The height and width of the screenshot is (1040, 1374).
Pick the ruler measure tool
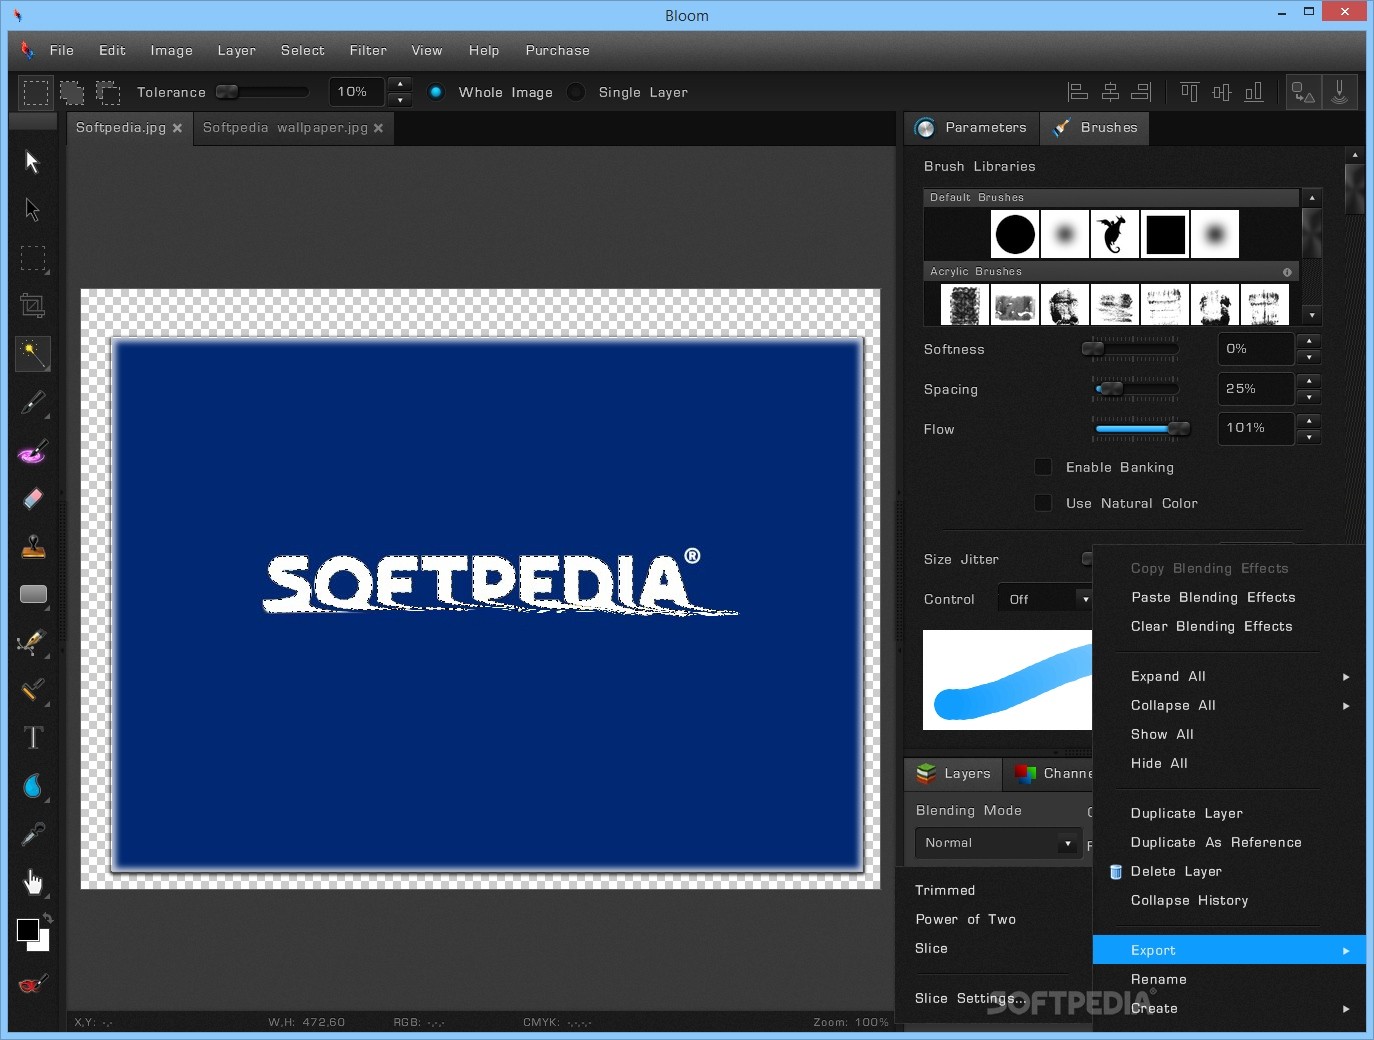(x=33, y=690)
